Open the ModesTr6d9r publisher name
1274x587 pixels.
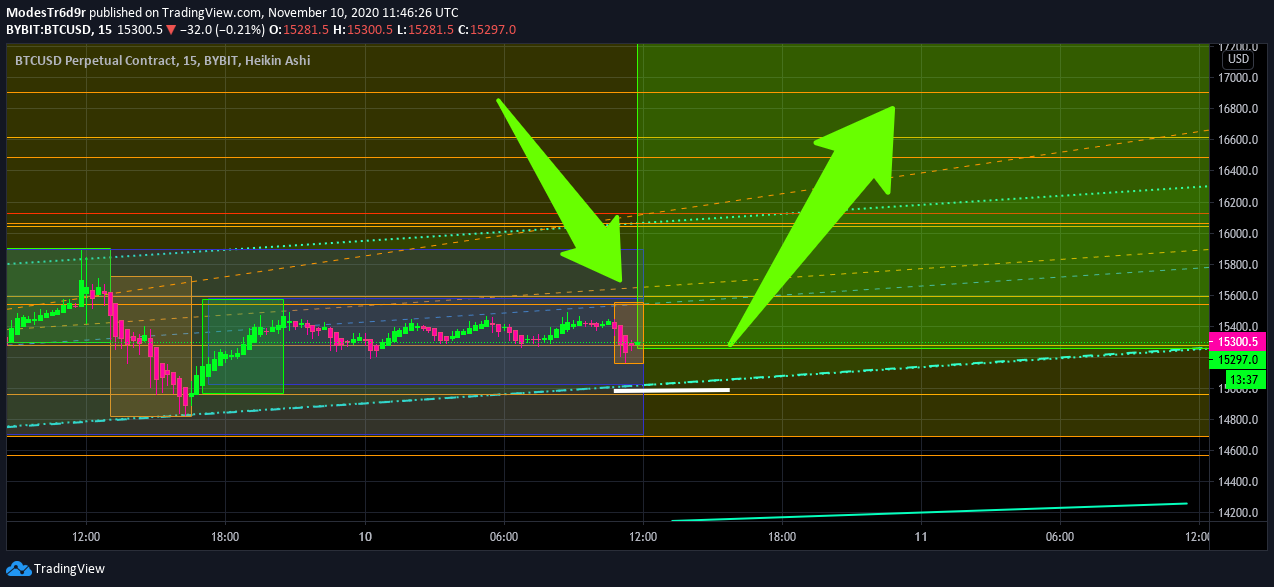45,12
